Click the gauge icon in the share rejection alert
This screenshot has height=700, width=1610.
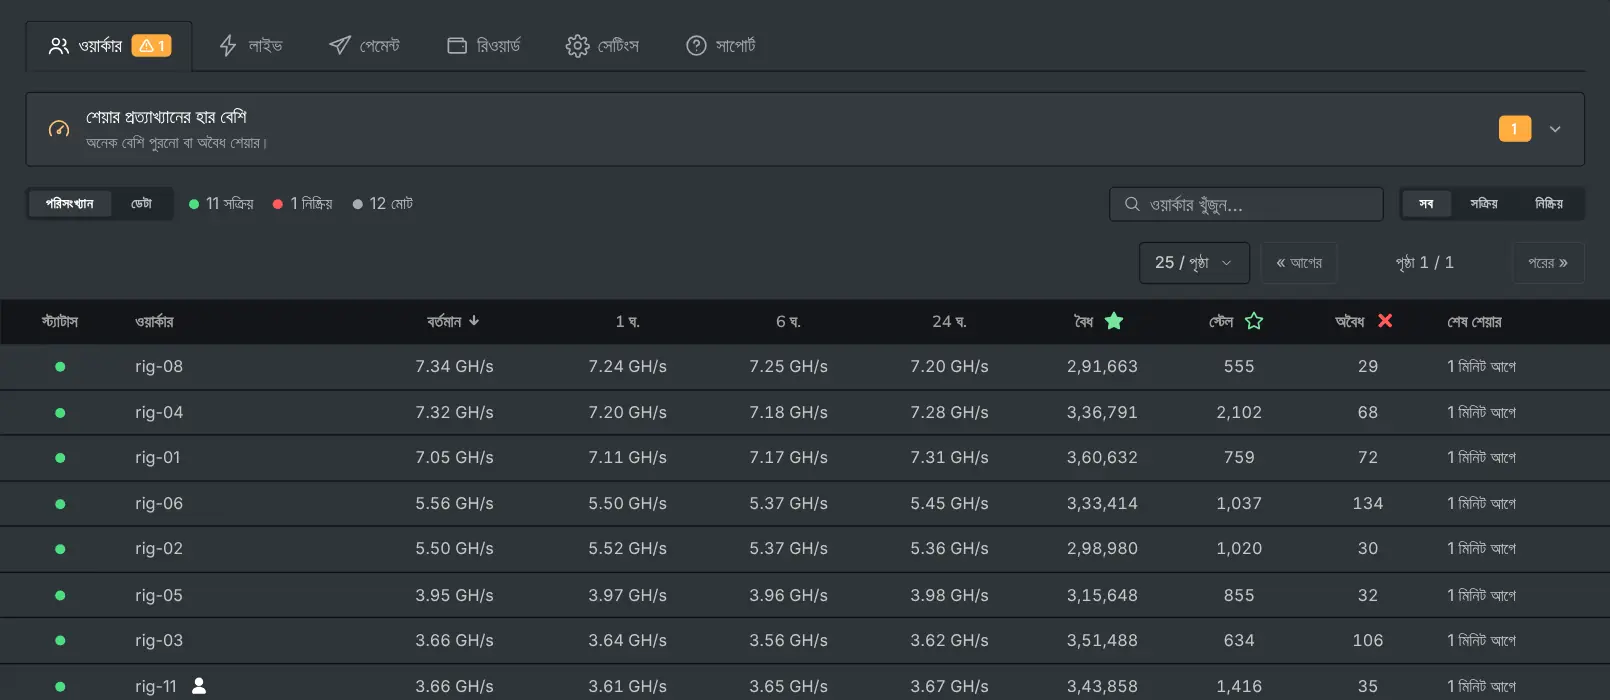pos(59,129)
